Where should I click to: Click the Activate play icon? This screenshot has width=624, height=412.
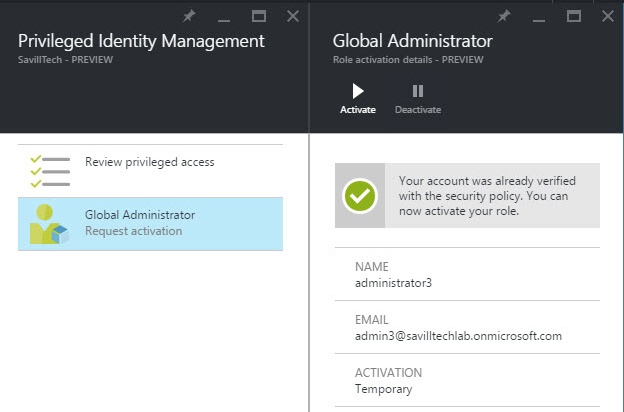tap(358, 91)
